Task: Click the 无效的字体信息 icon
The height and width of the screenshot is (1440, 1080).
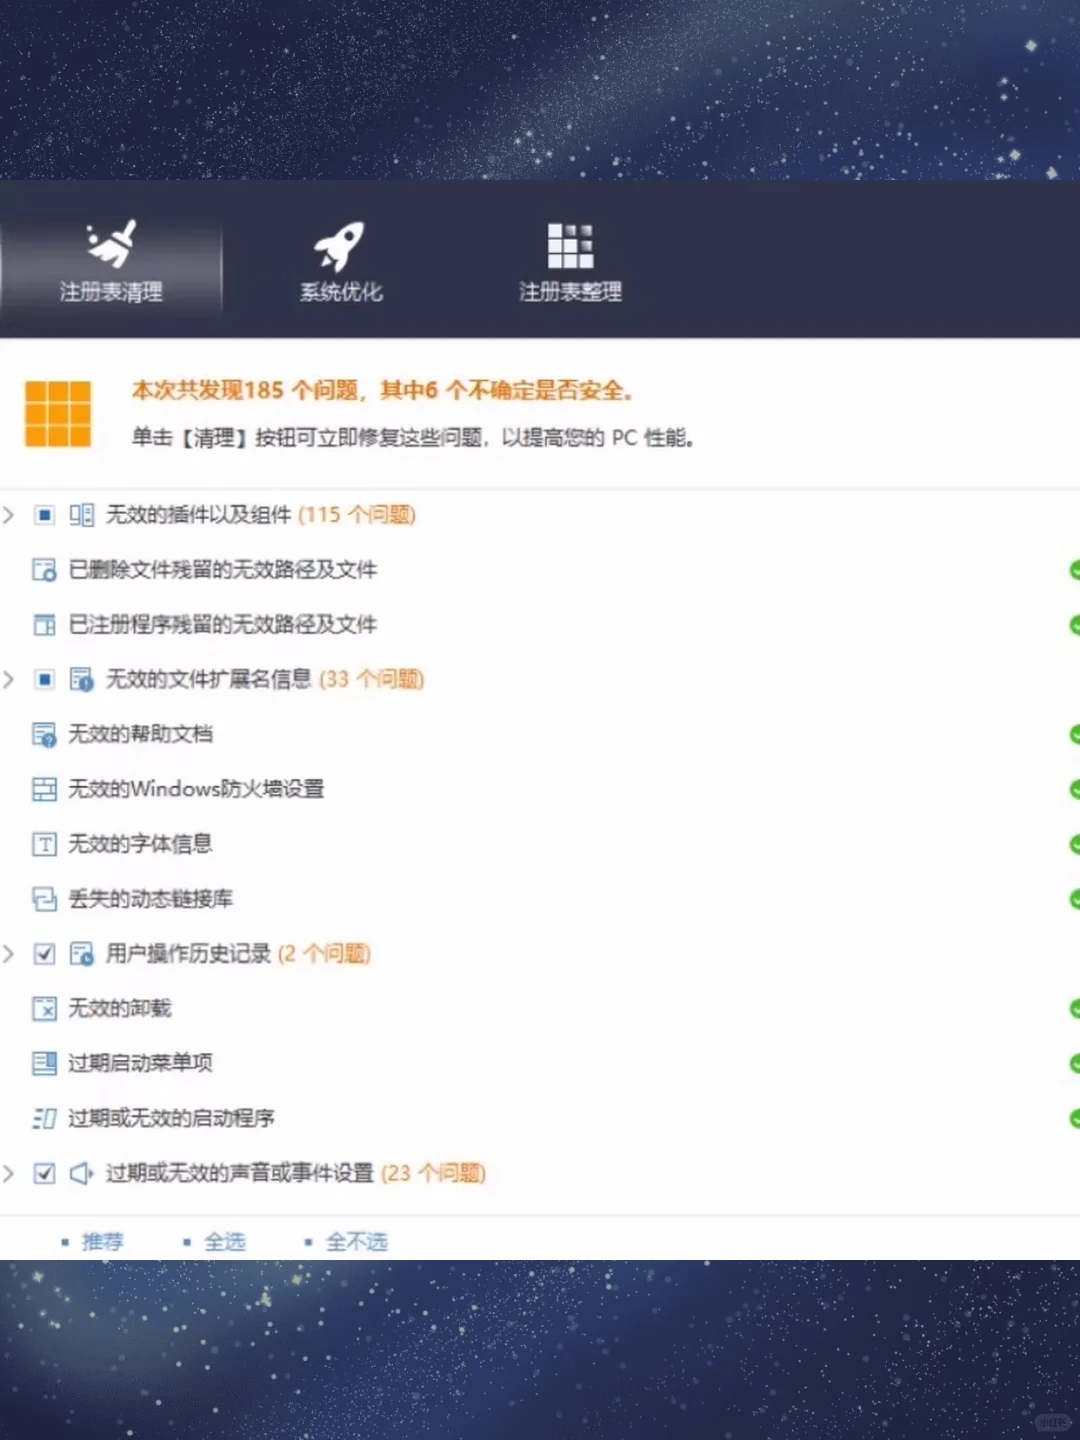Action: [44, 844]
